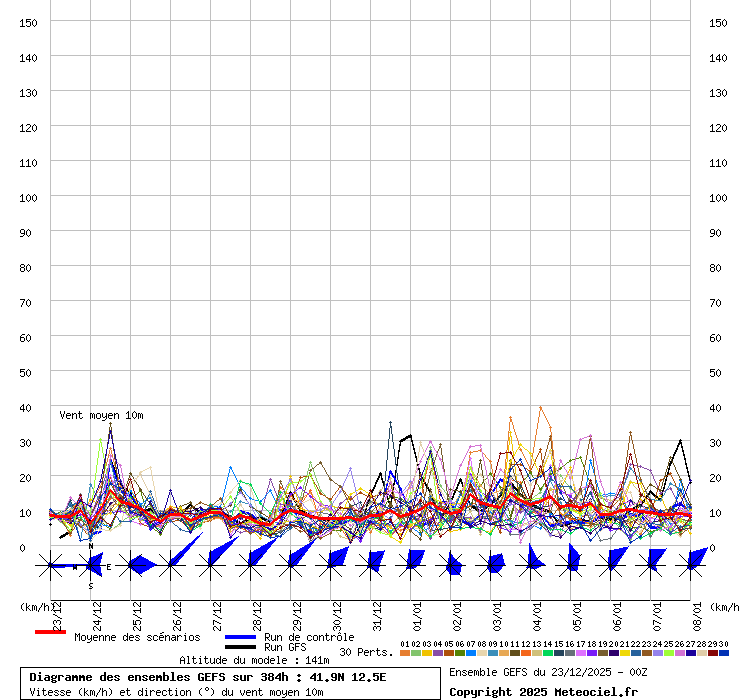Viewport: 740px width, 700px height.
Task: Click the 'Vent moyen 10m' chart label
Action: tap(101, 415)
